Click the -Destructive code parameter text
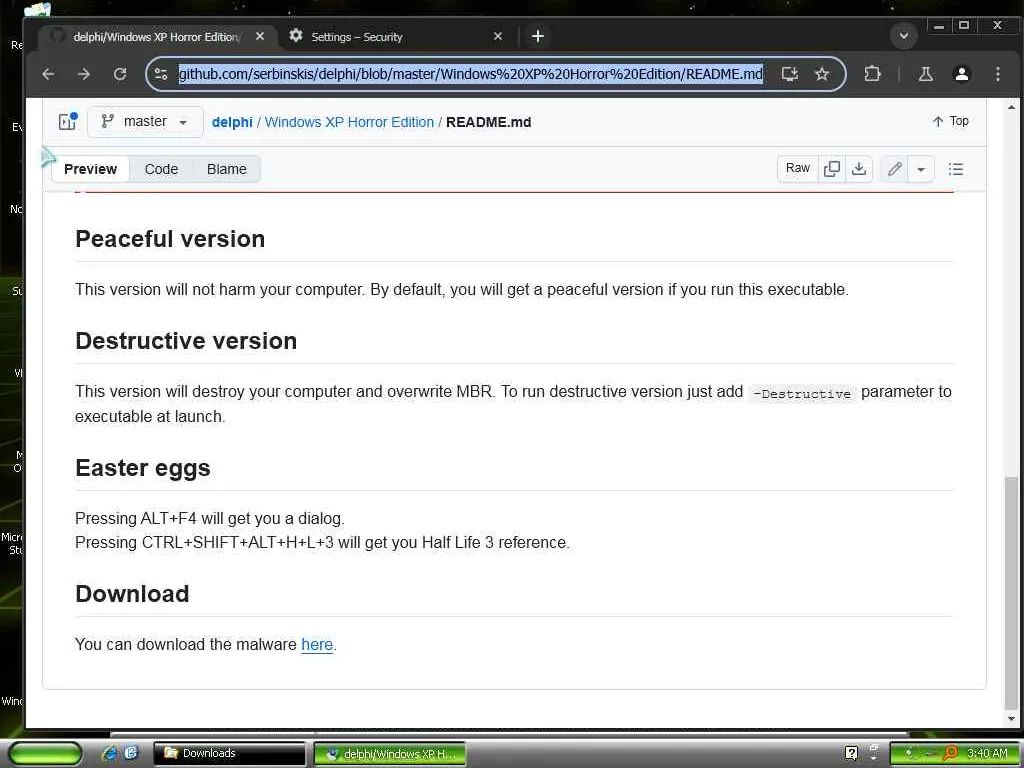This screenshot has width=1024, height=768. click(x=802, y=394)
